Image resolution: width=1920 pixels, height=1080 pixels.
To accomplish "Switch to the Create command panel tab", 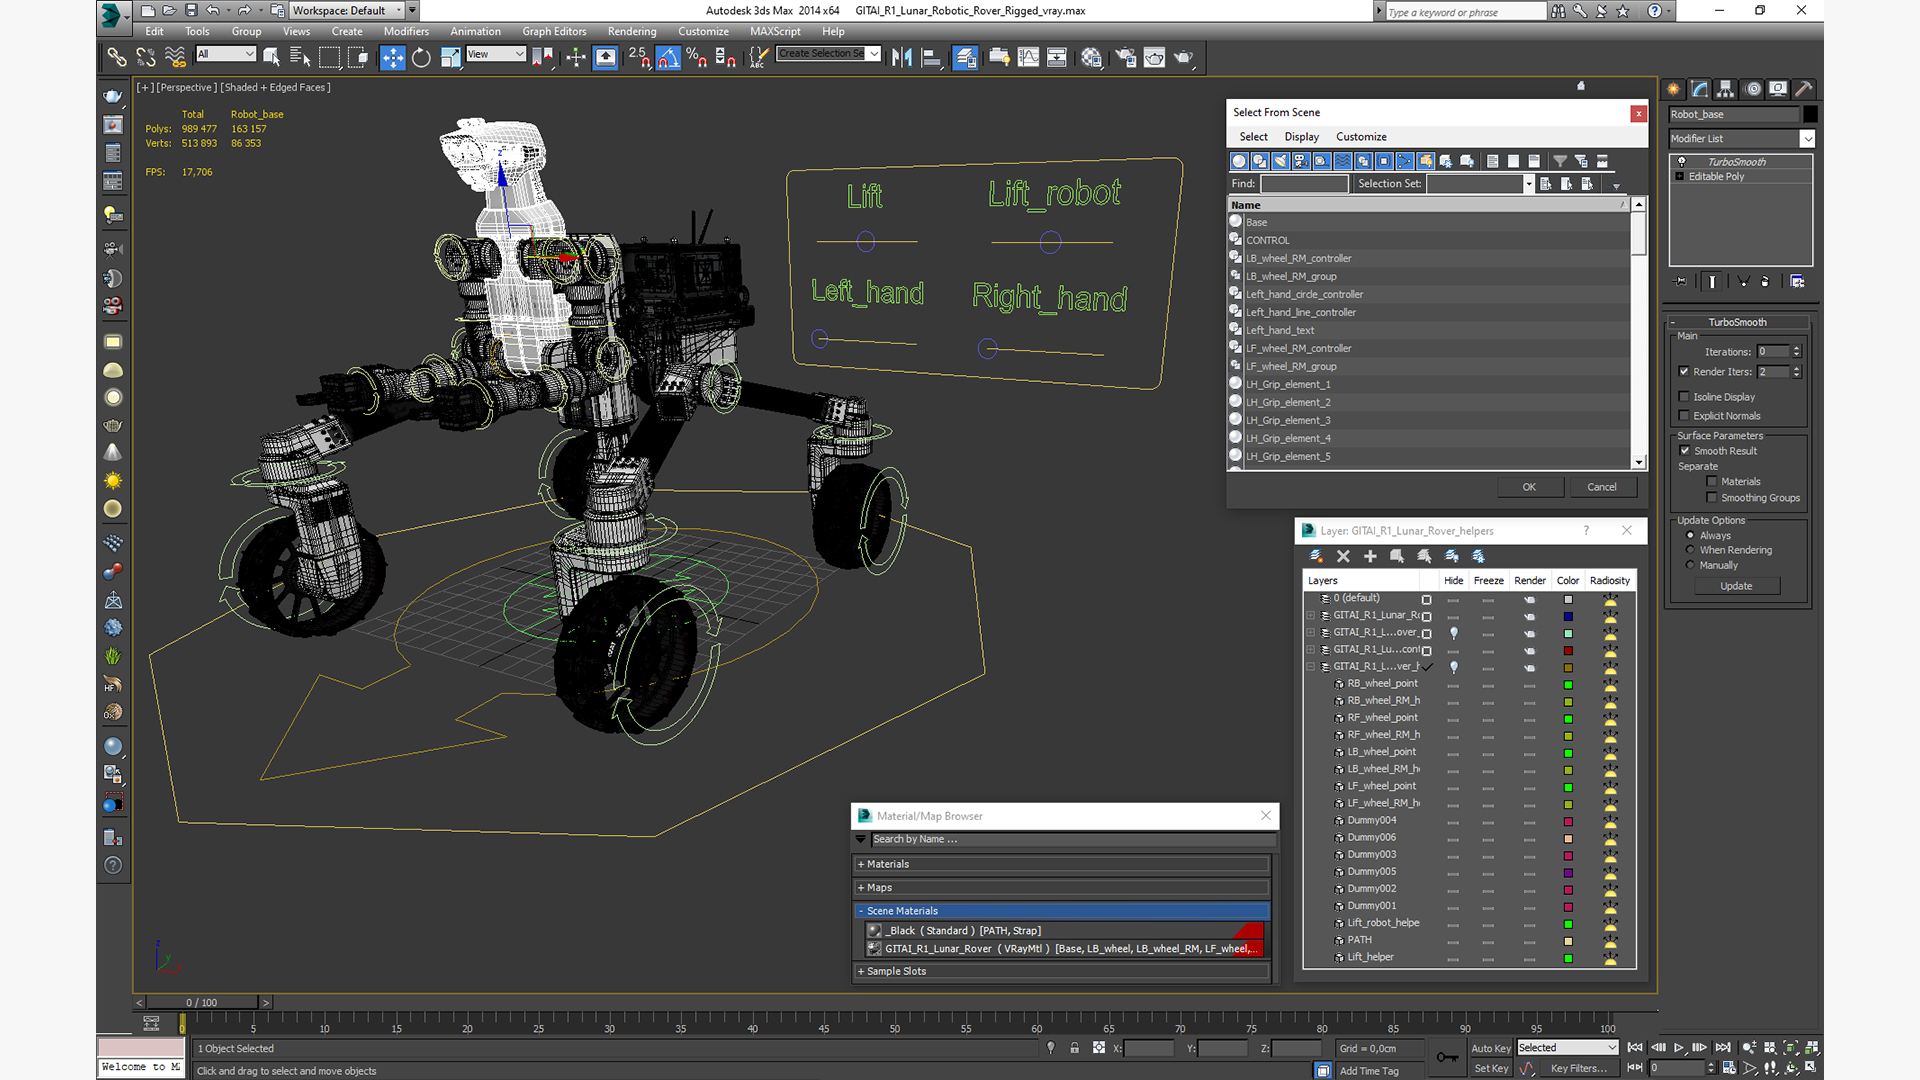I will 1673,89.
